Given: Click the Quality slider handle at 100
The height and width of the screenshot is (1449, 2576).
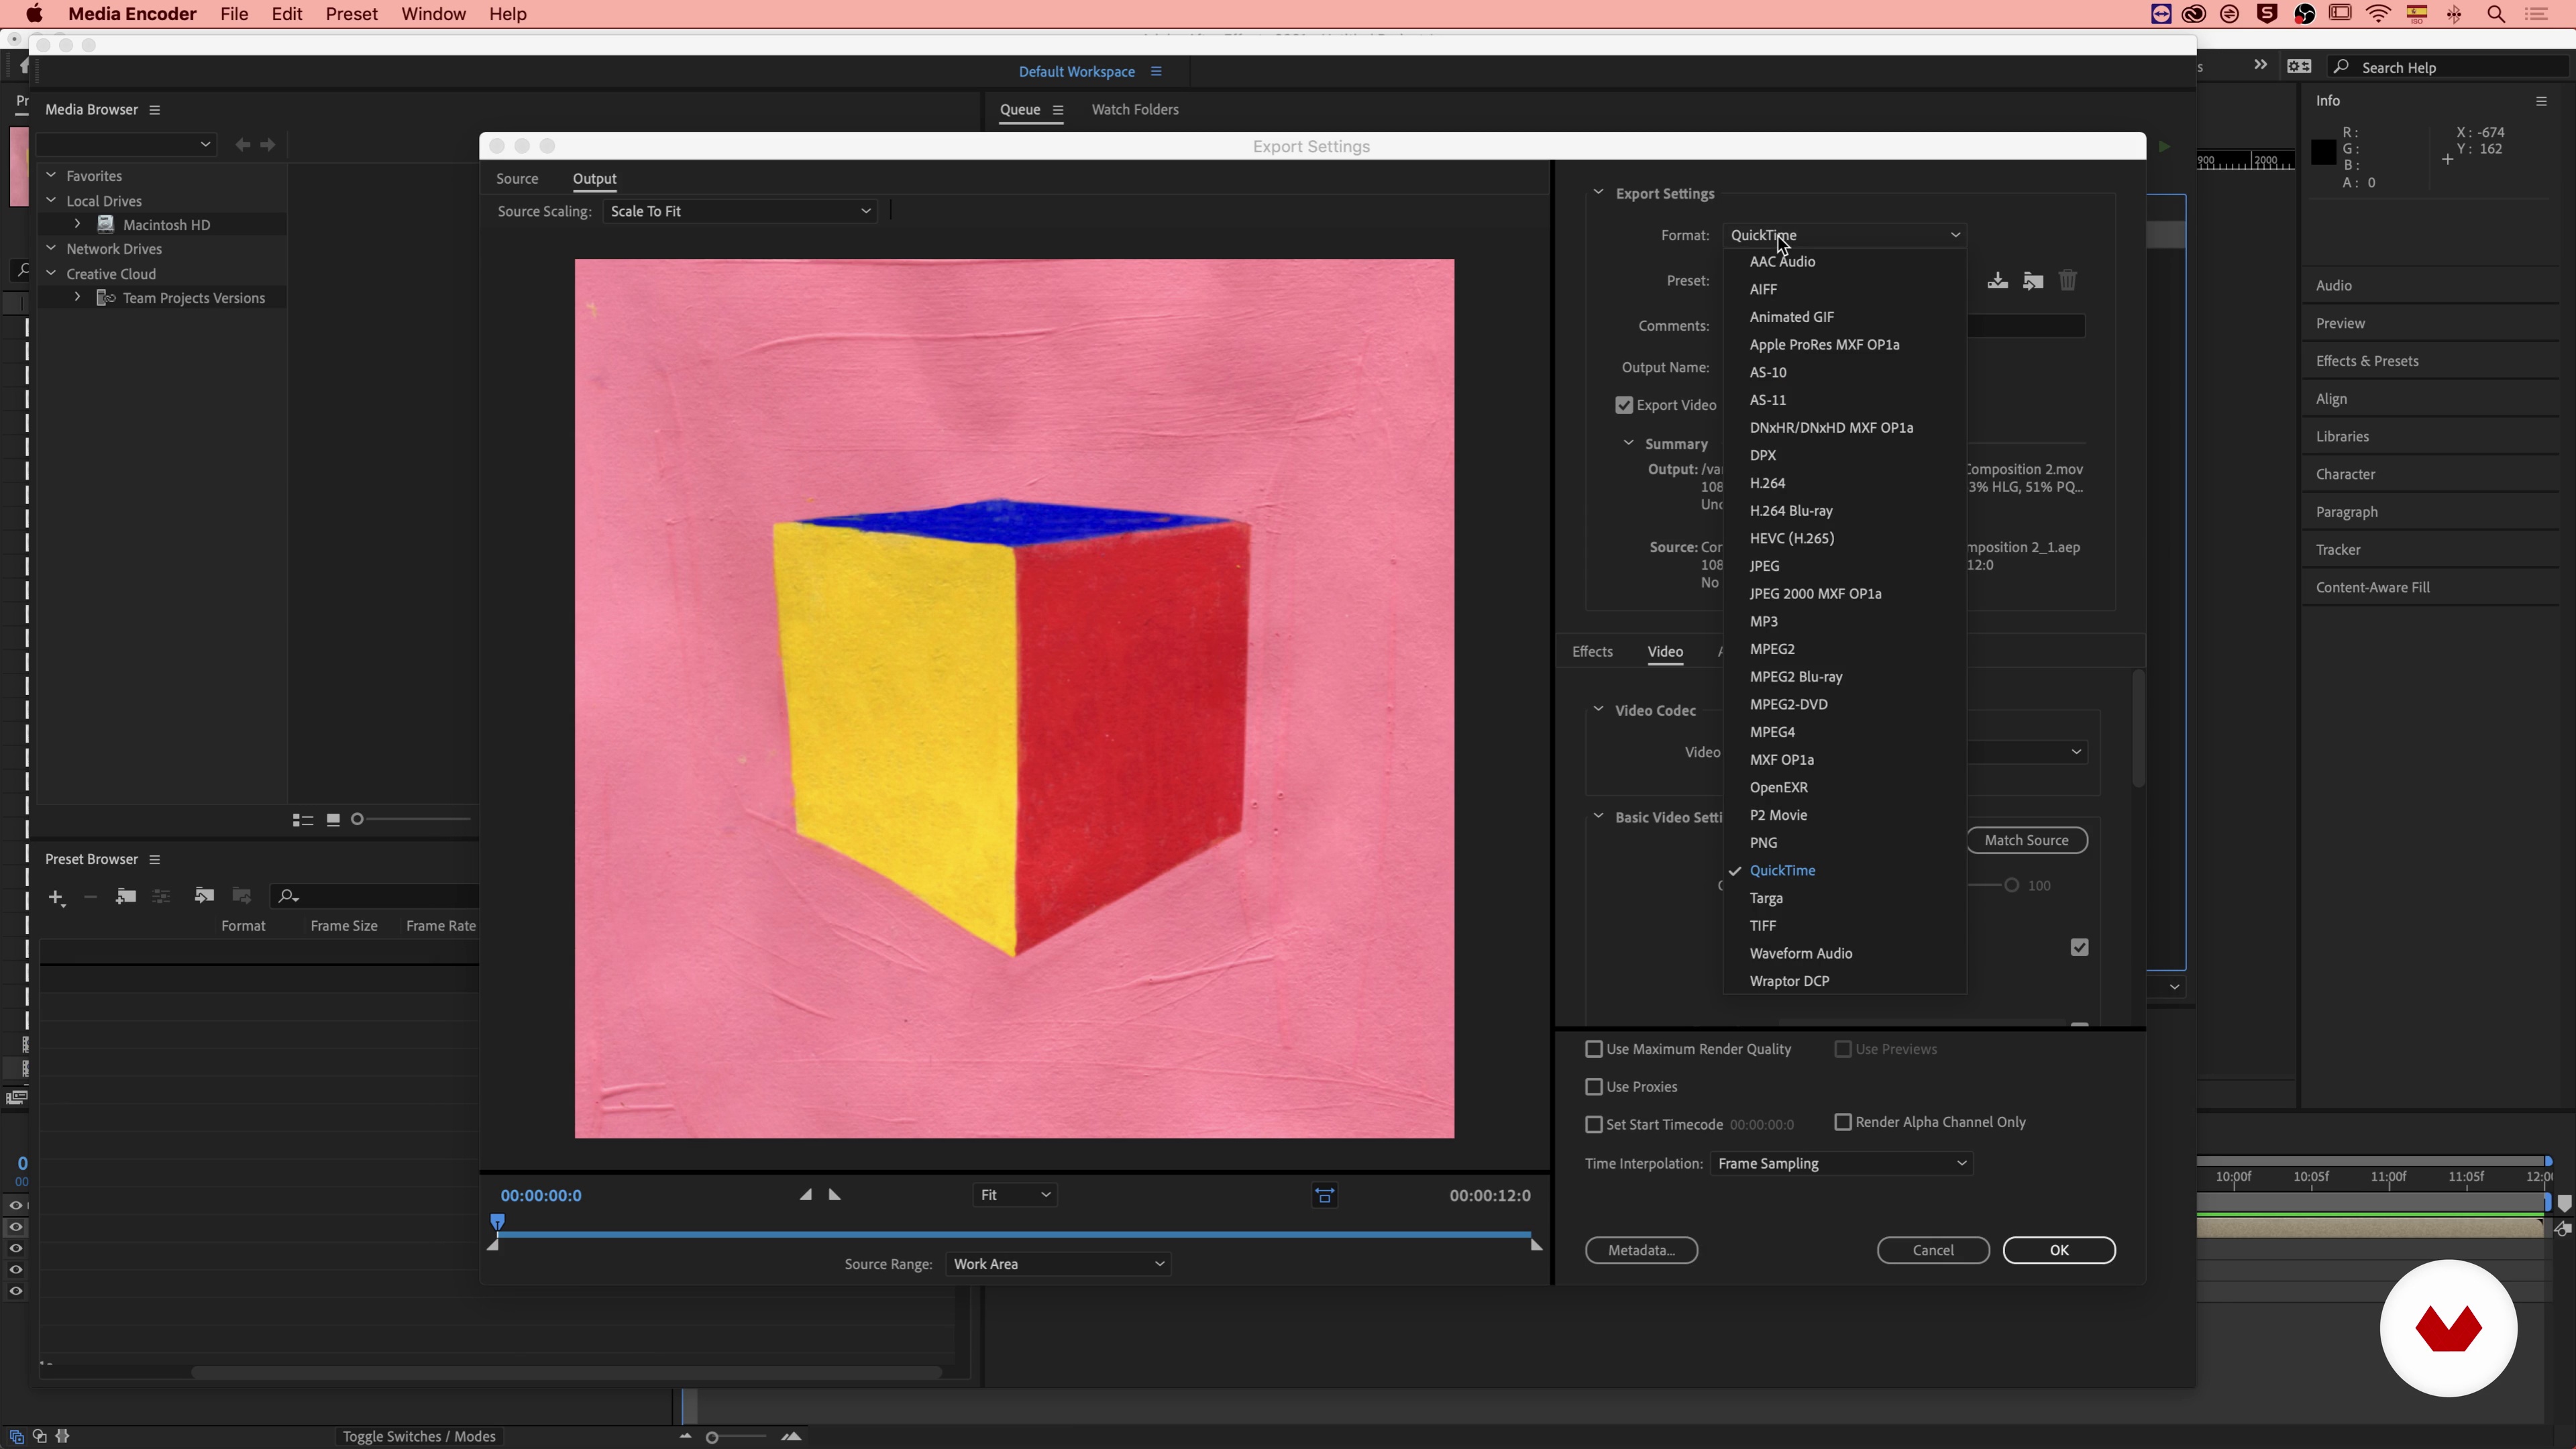Looking at the screenshot, I should (2011, 886).
